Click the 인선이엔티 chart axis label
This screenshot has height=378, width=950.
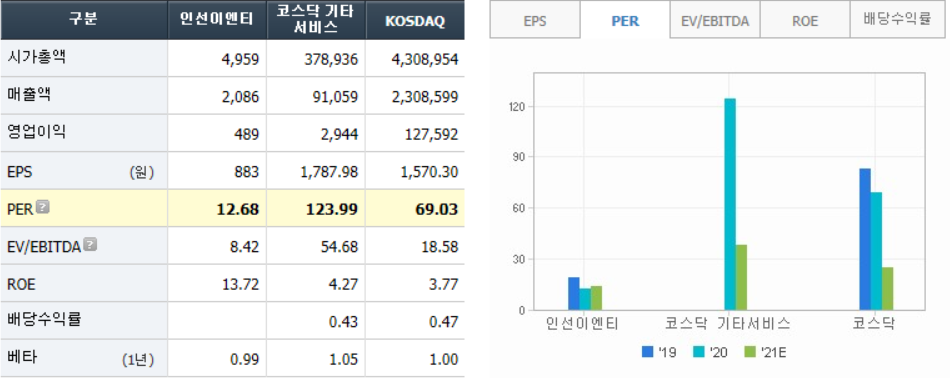582,324
